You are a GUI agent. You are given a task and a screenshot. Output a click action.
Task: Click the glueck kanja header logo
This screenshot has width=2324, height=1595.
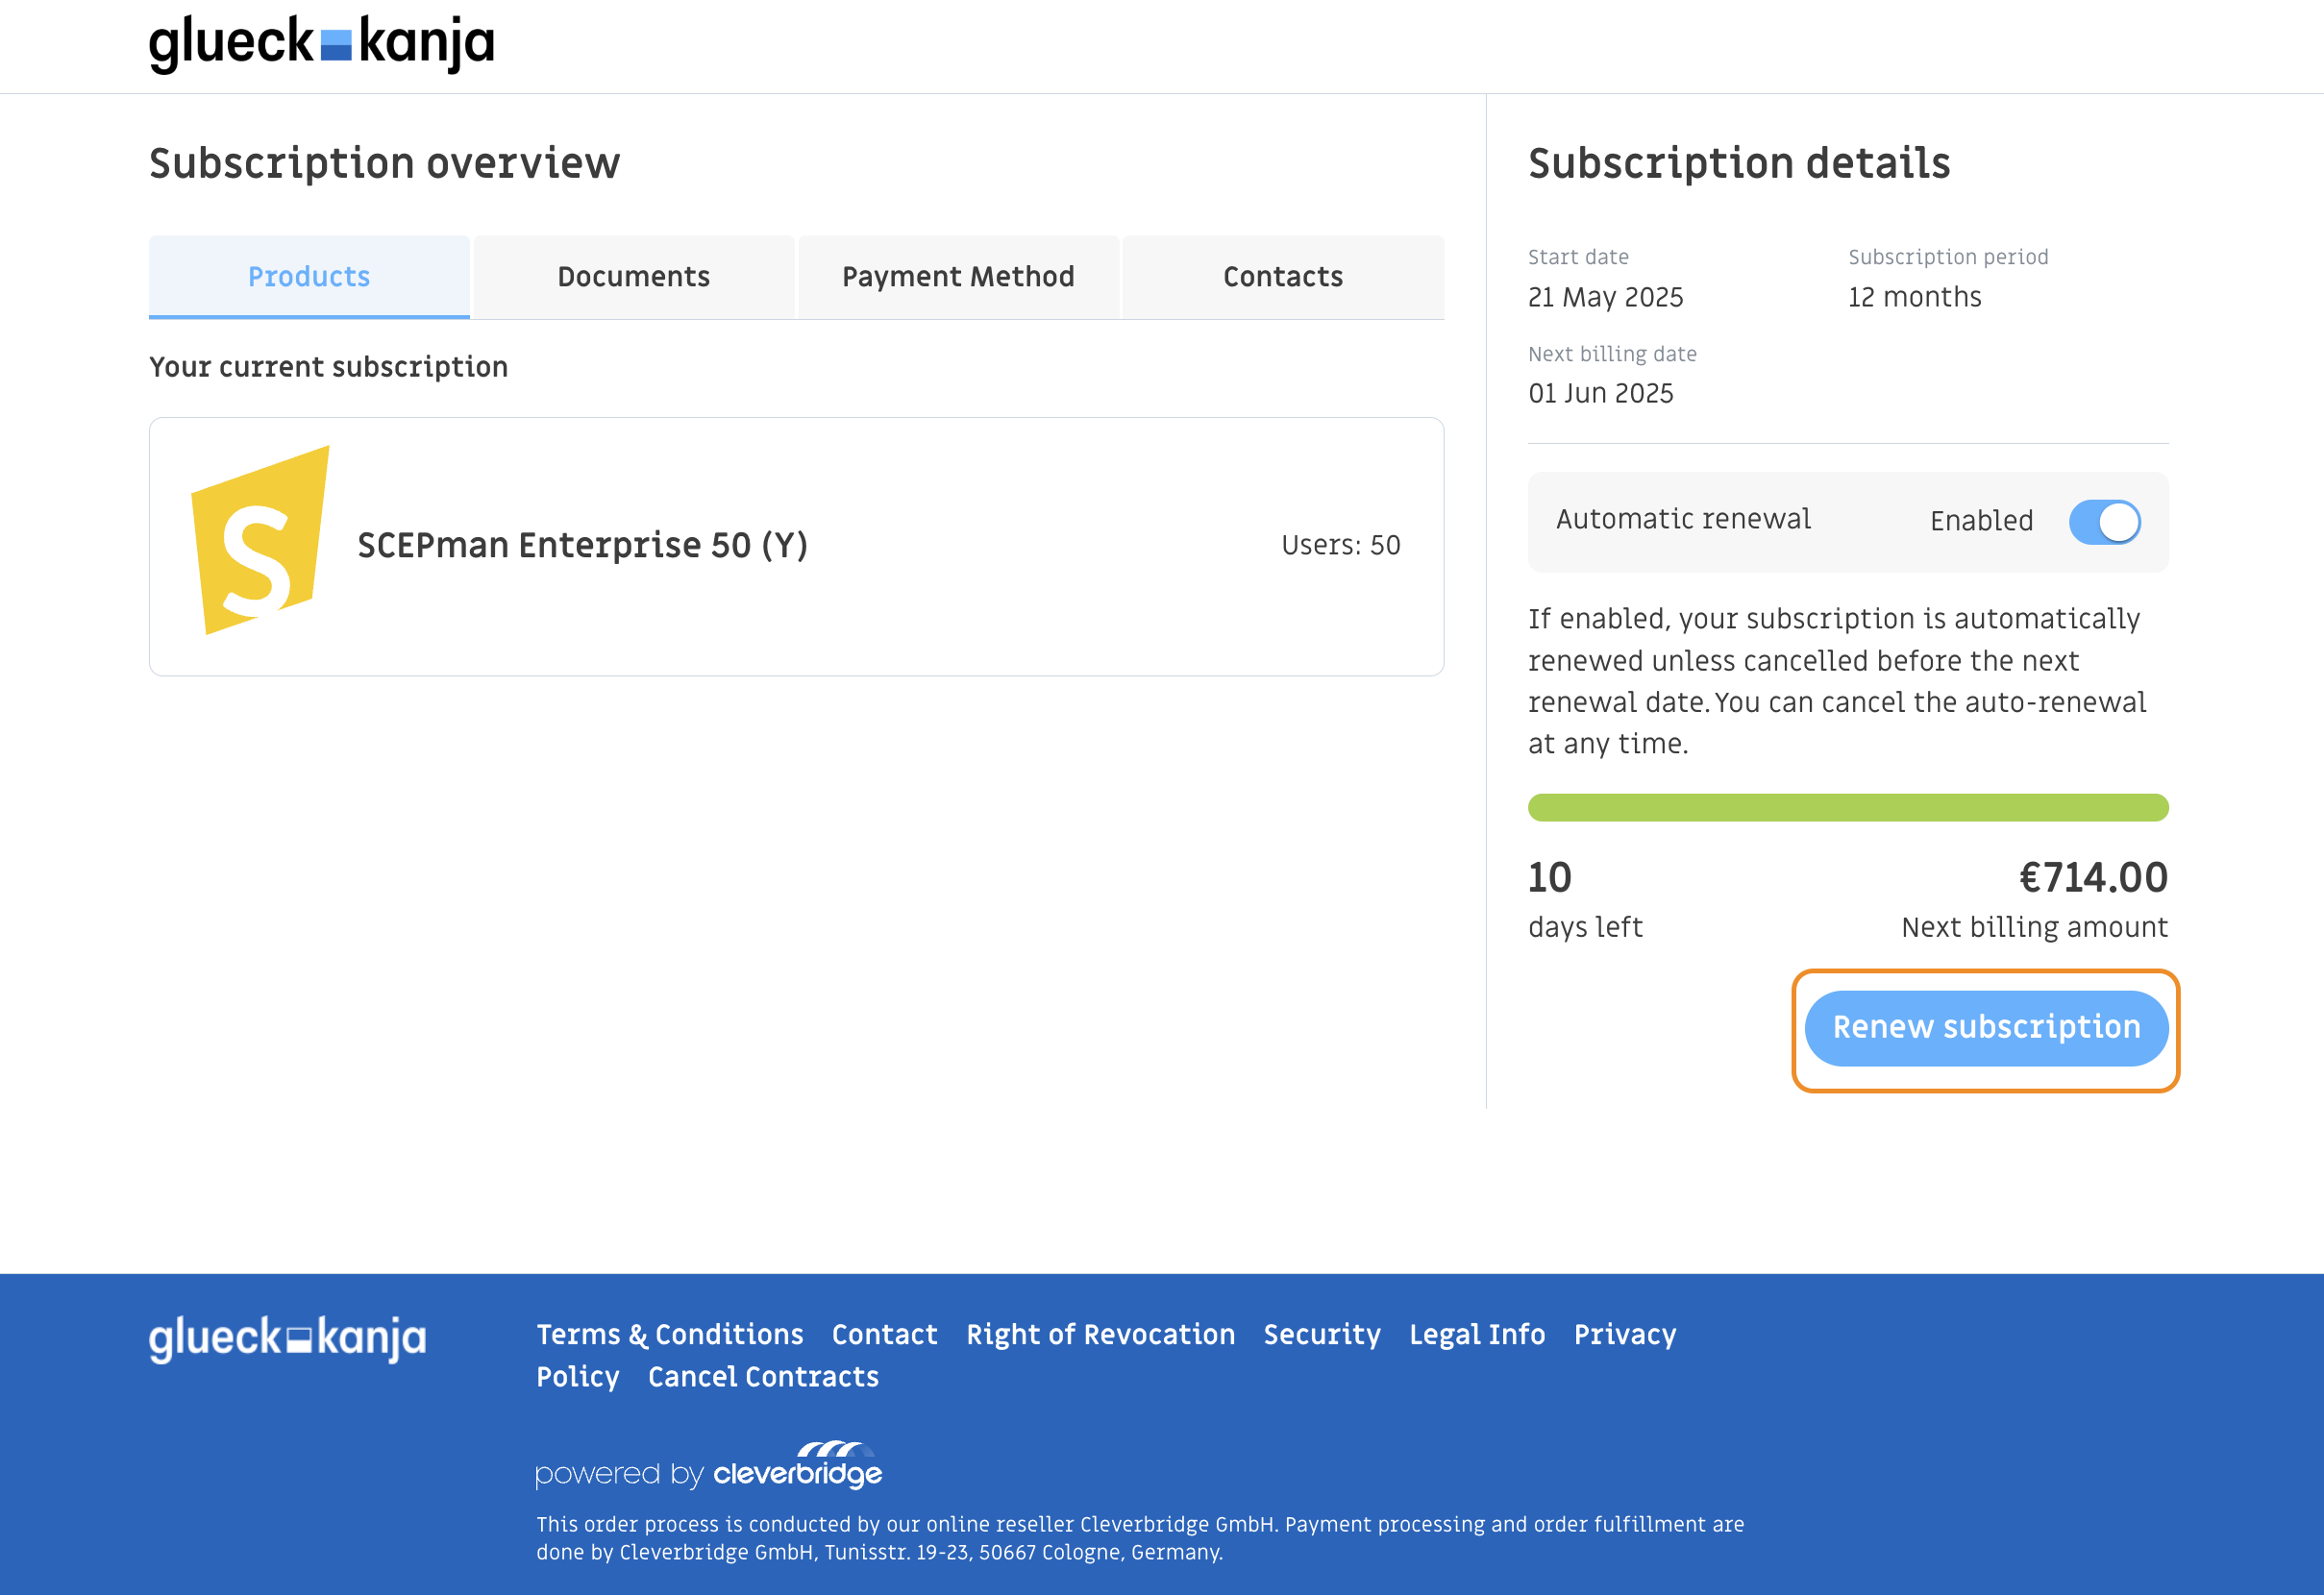(x=321, y=44)
